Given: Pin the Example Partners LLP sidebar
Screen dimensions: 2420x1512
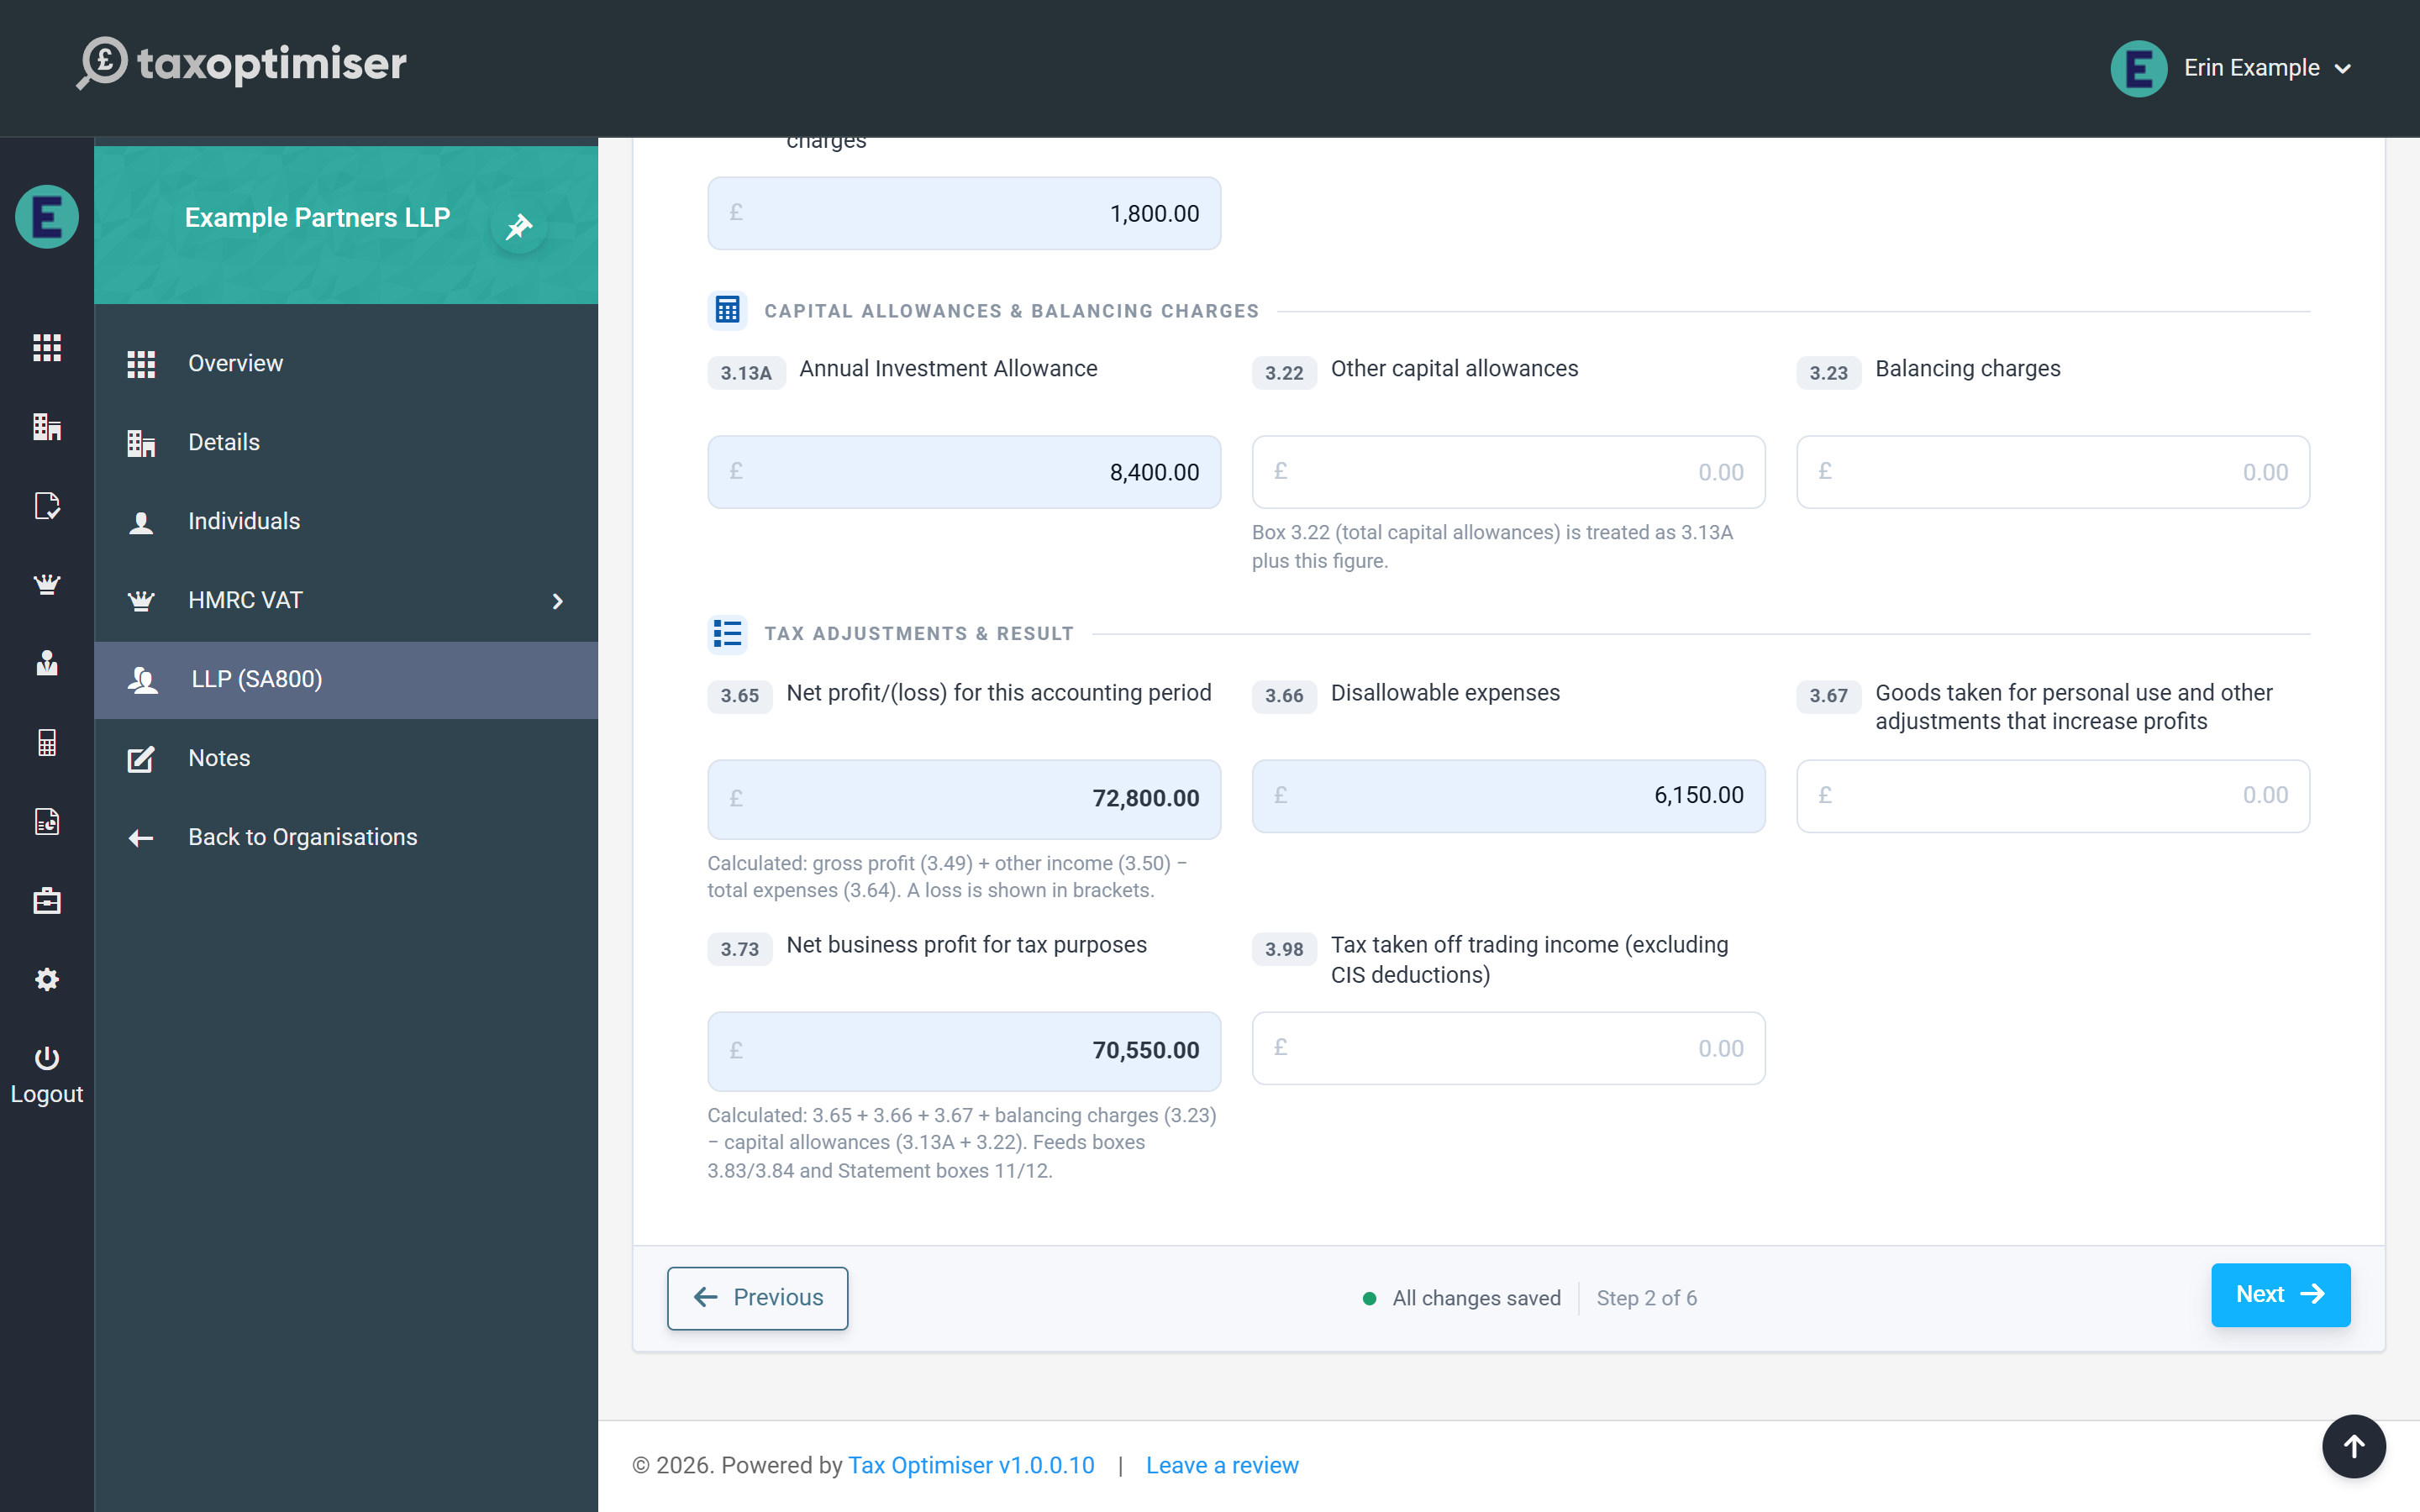Looking at the screenshot, I should (x=519, y=227).
